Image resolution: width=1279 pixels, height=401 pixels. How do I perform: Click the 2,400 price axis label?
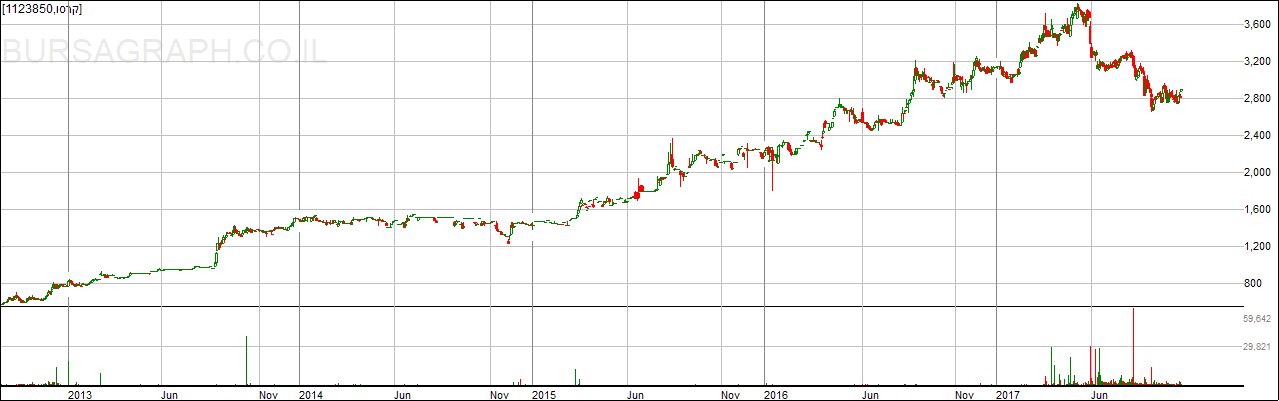coord(1256,135)
